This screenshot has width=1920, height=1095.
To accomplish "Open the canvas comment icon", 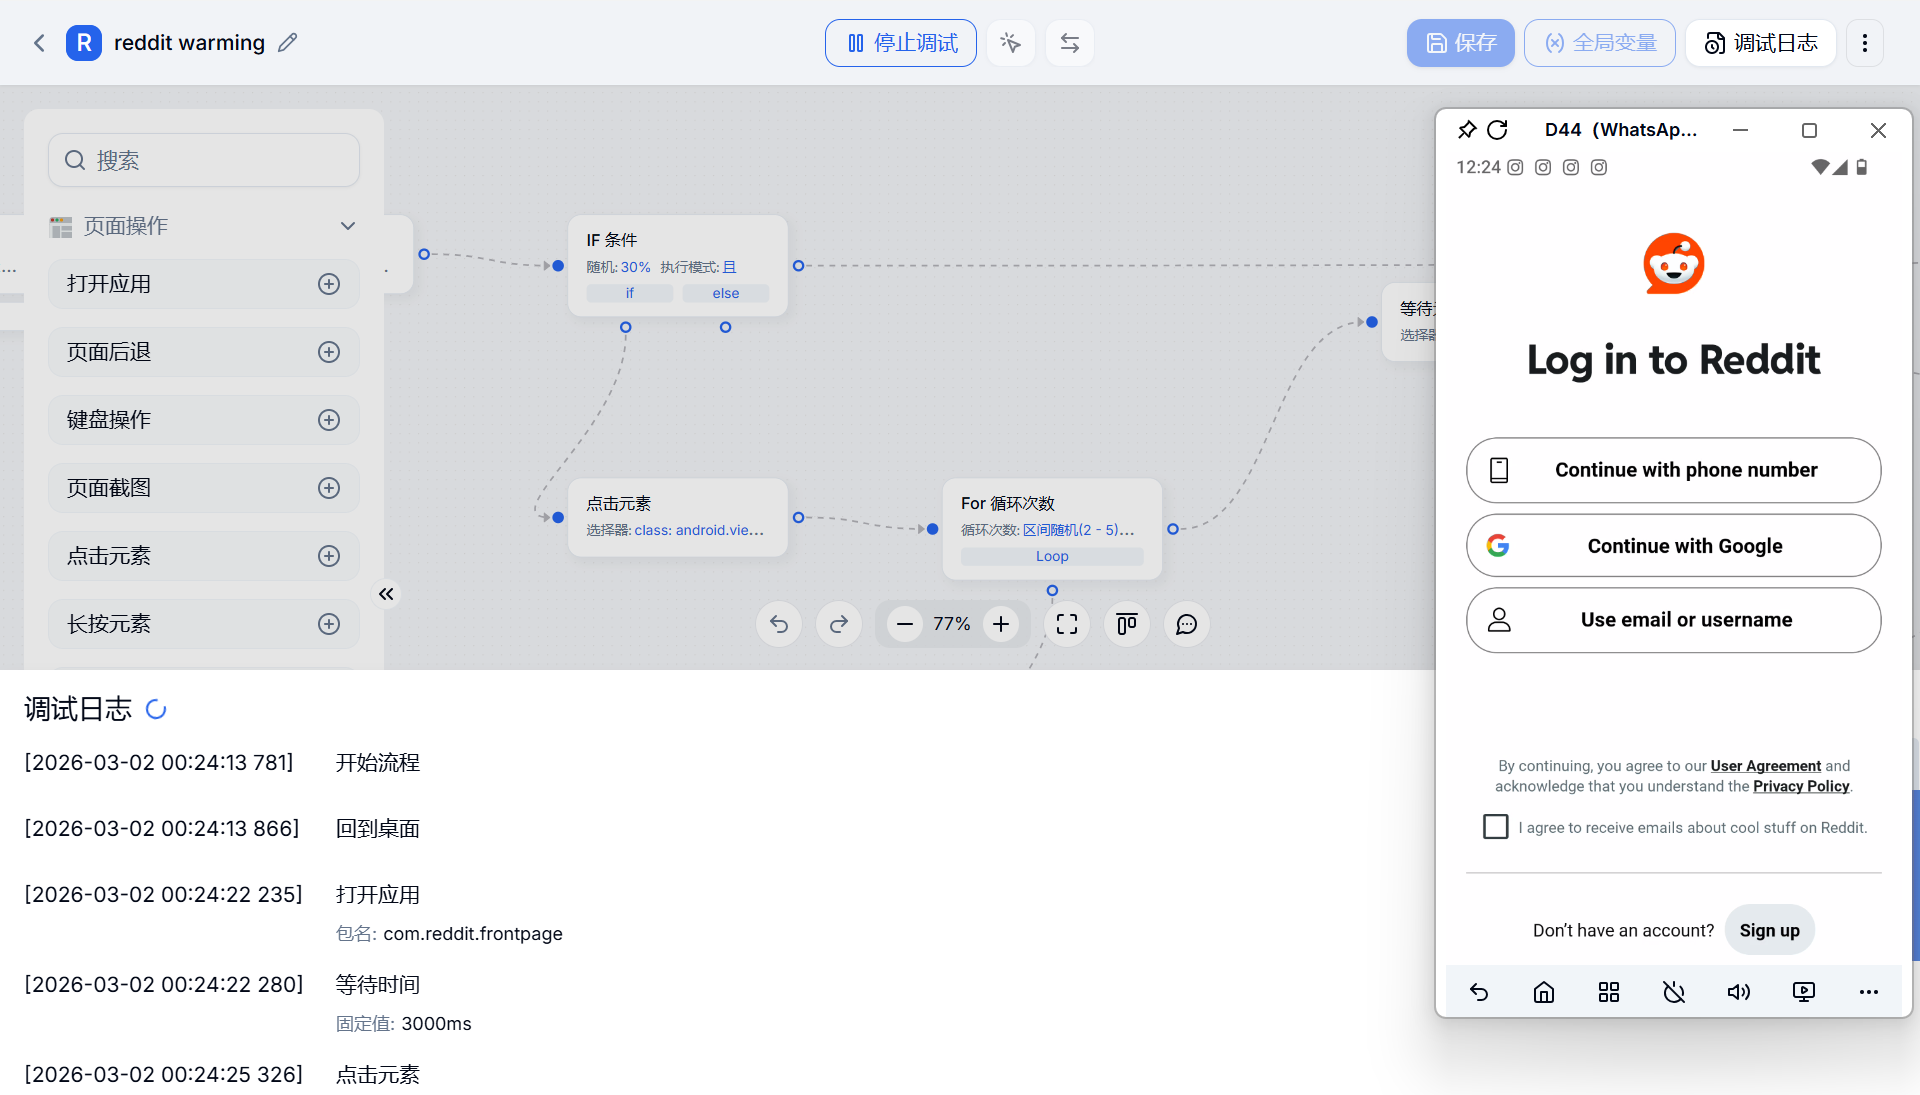I will click(x=1187, y=624).
